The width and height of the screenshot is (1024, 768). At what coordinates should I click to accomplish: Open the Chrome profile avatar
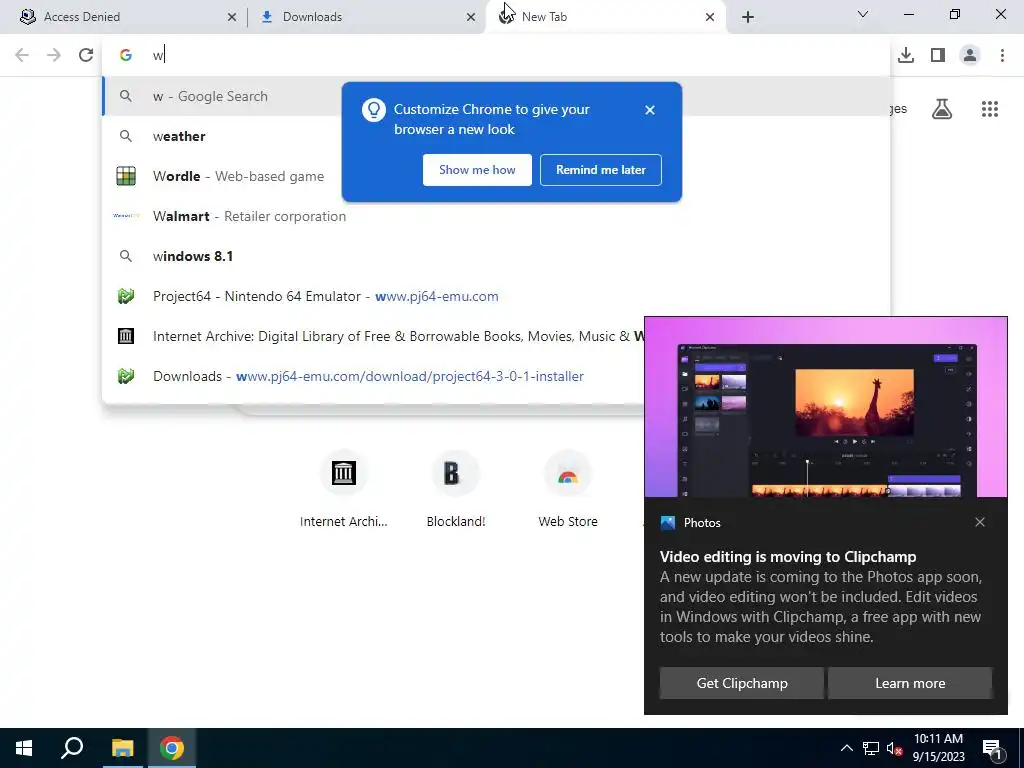pyautogui.click(x=970, y=55)
